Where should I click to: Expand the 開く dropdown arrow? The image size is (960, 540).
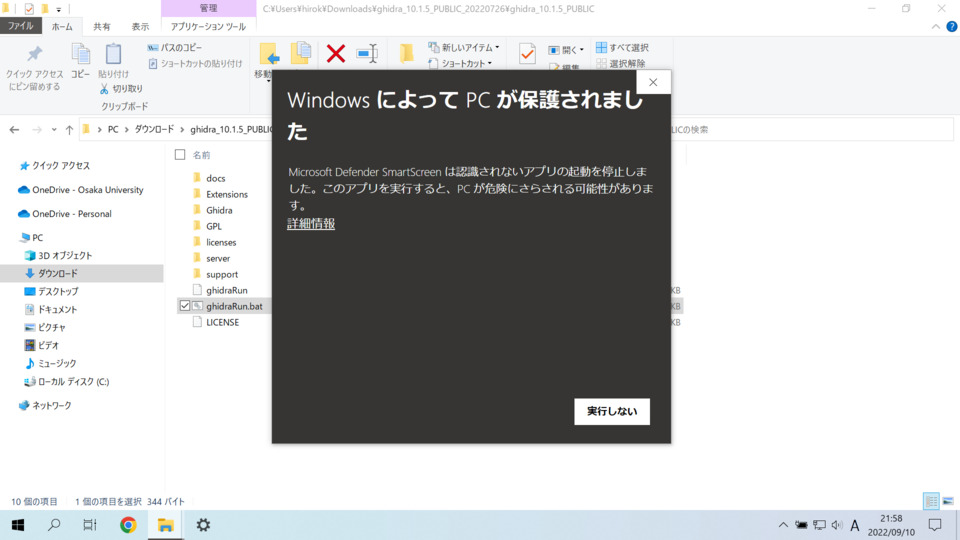[582, 49]
